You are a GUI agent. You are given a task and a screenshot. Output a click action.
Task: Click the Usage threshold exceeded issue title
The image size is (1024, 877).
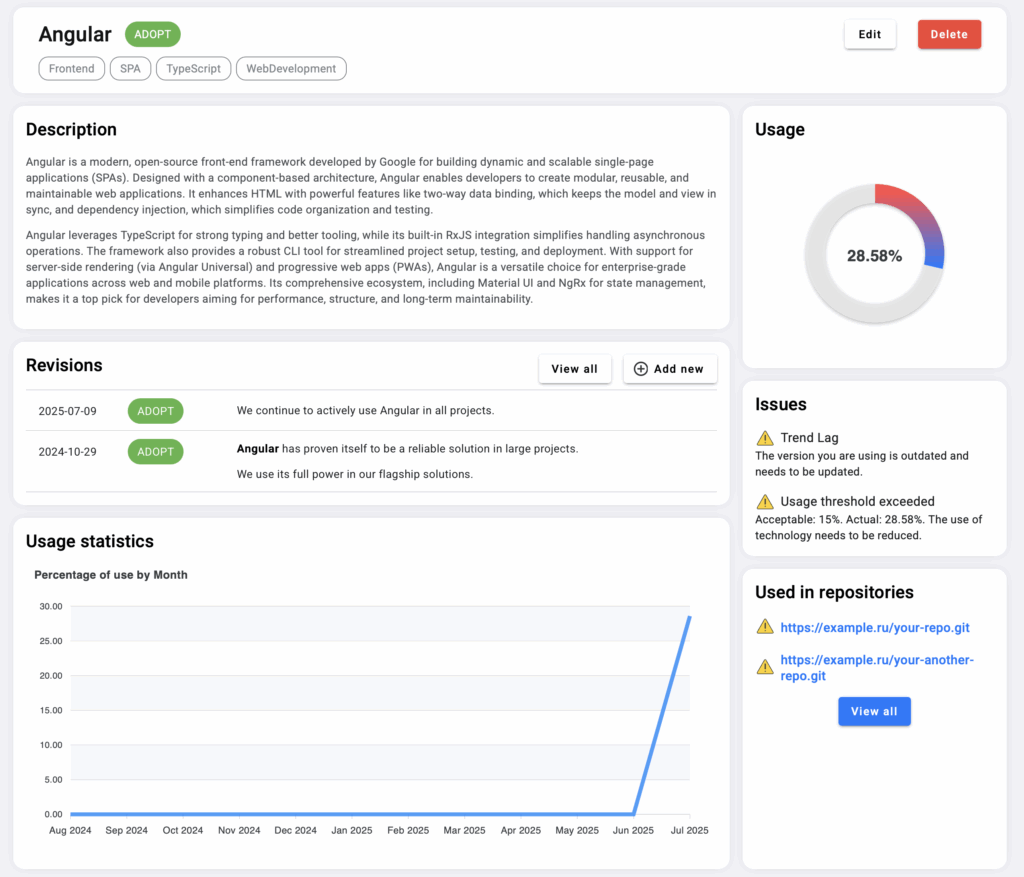click(x=857, y=502)
